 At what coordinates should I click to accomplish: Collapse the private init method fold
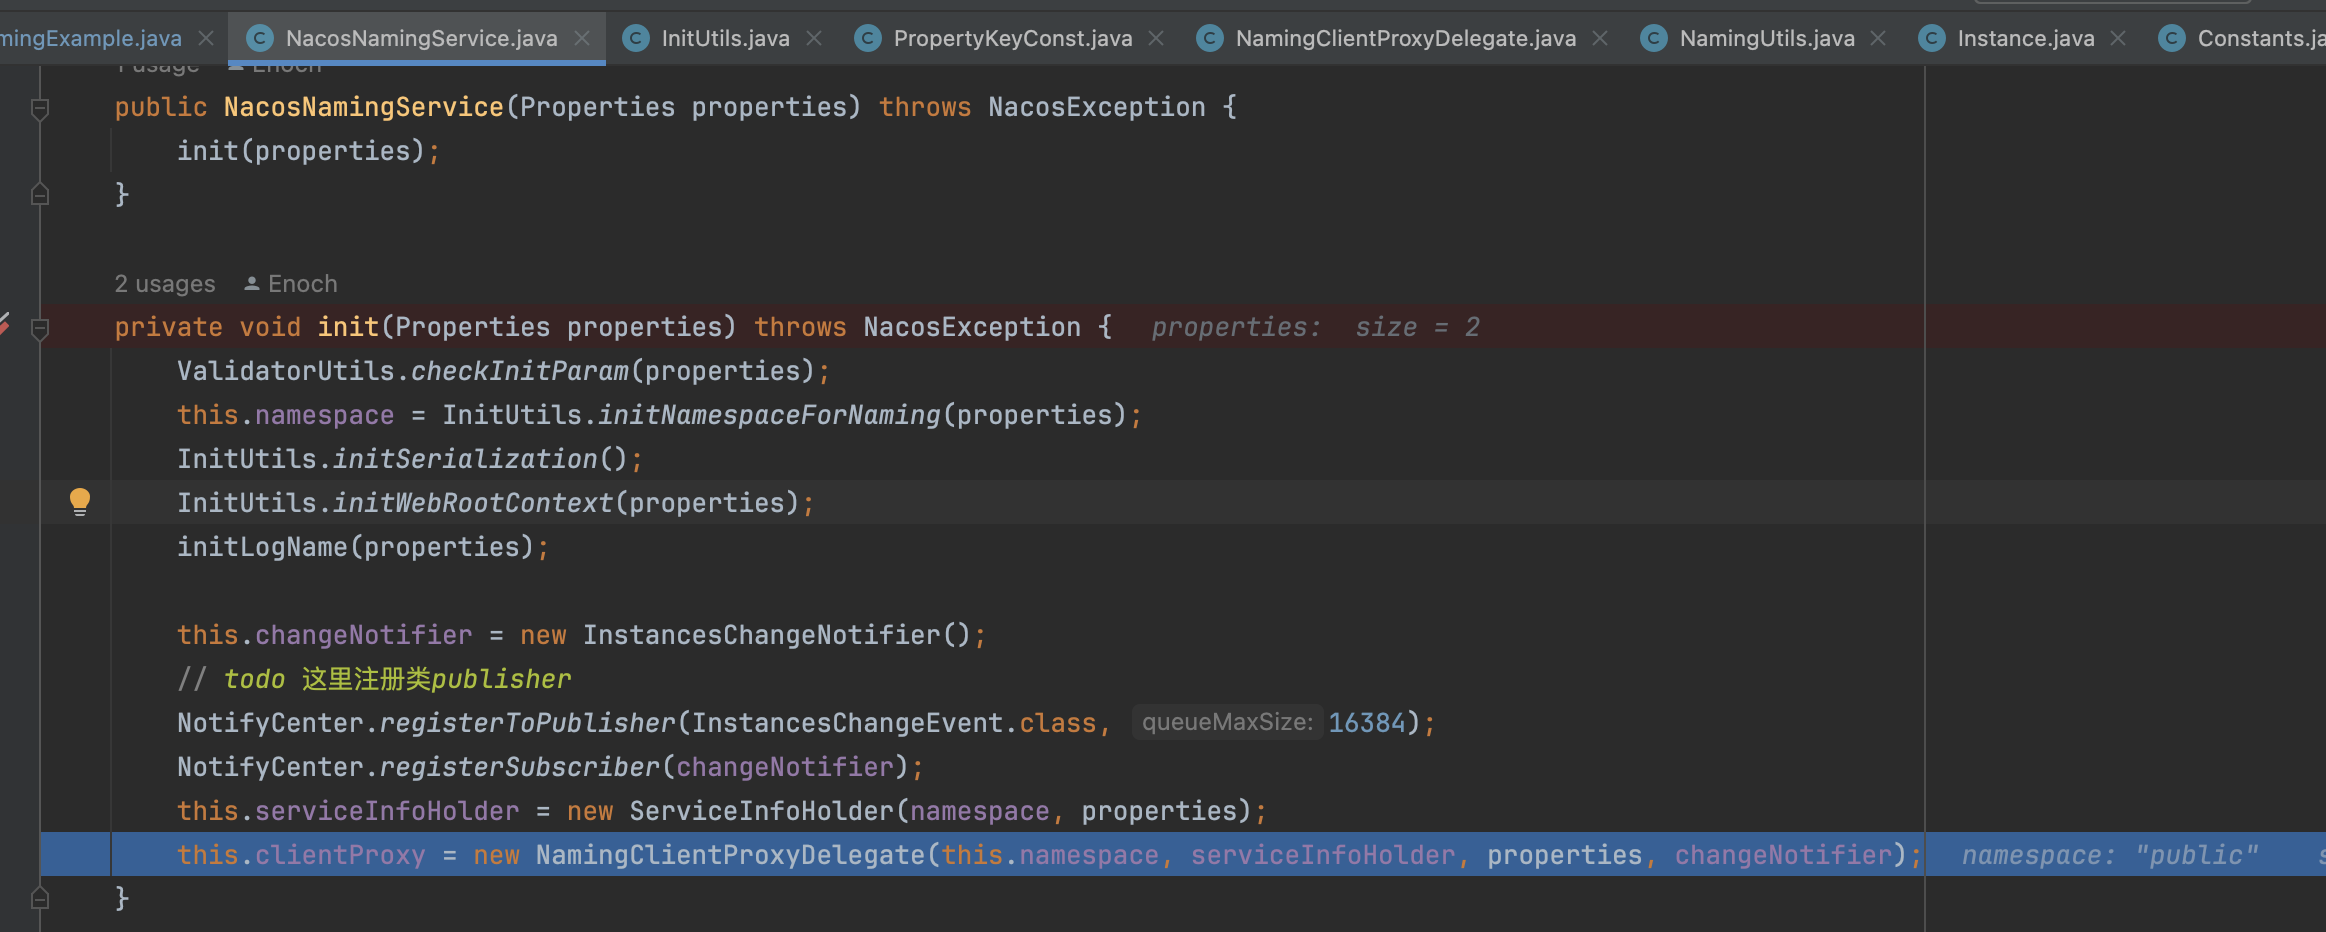tap(40, 328)
